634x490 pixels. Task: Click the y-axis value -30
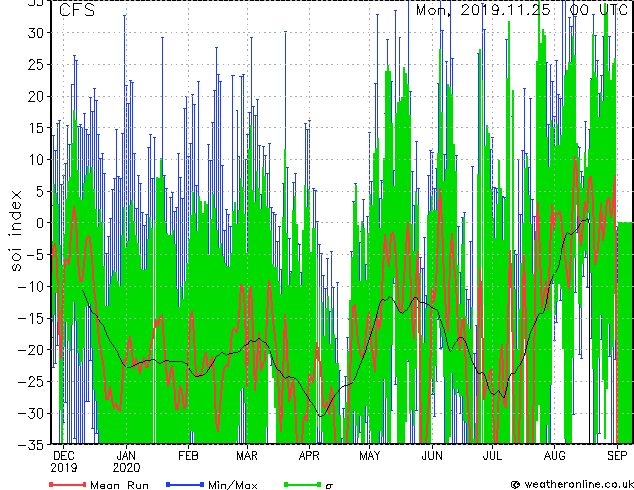(x=31, y=413)
